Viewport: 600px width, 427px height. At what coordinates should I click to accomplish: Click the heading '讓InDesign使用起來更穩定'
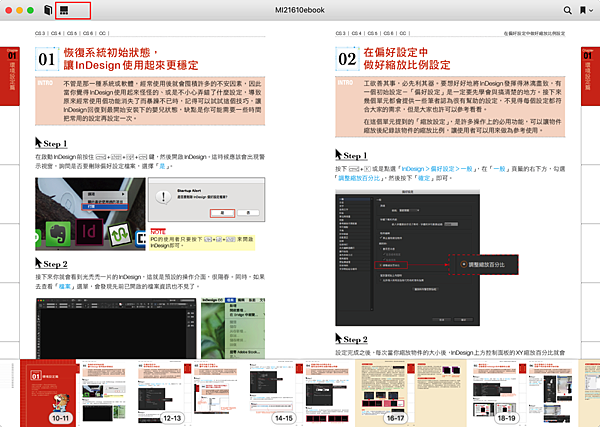[x=131, y=65]
